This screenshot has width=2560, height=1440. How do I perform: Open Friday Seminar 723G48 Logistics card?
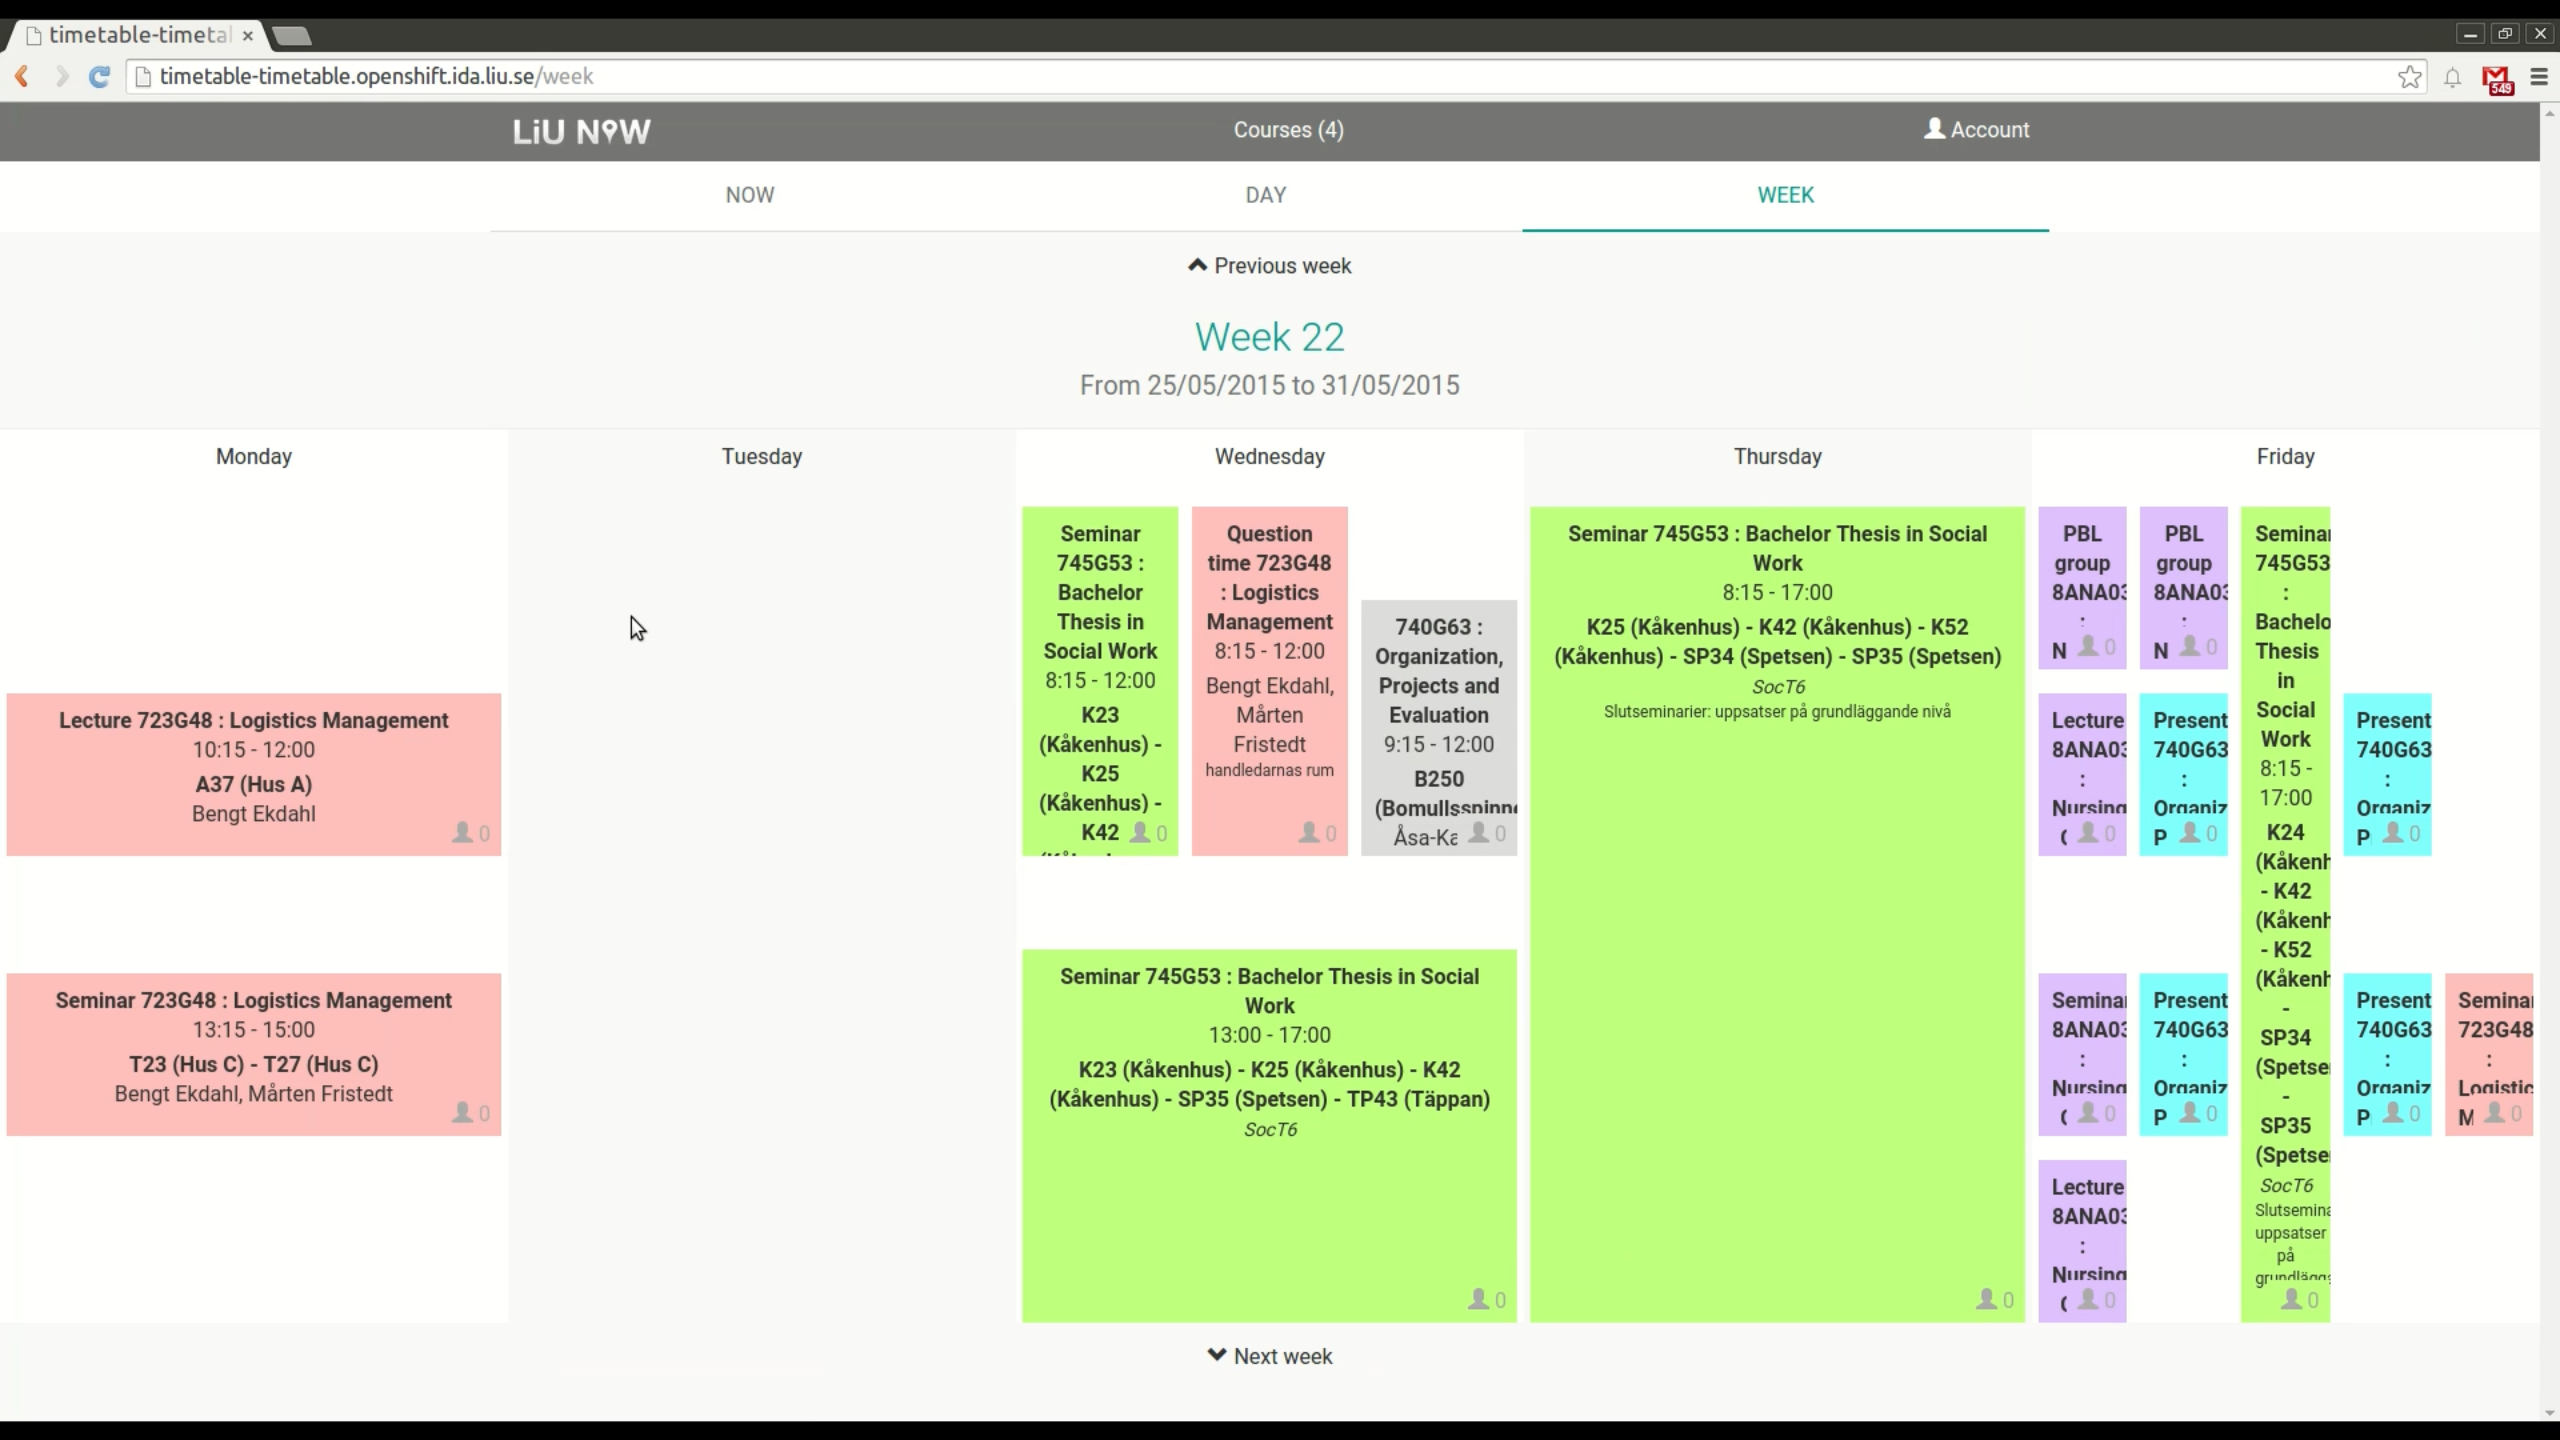[x=2489, y=1054]
